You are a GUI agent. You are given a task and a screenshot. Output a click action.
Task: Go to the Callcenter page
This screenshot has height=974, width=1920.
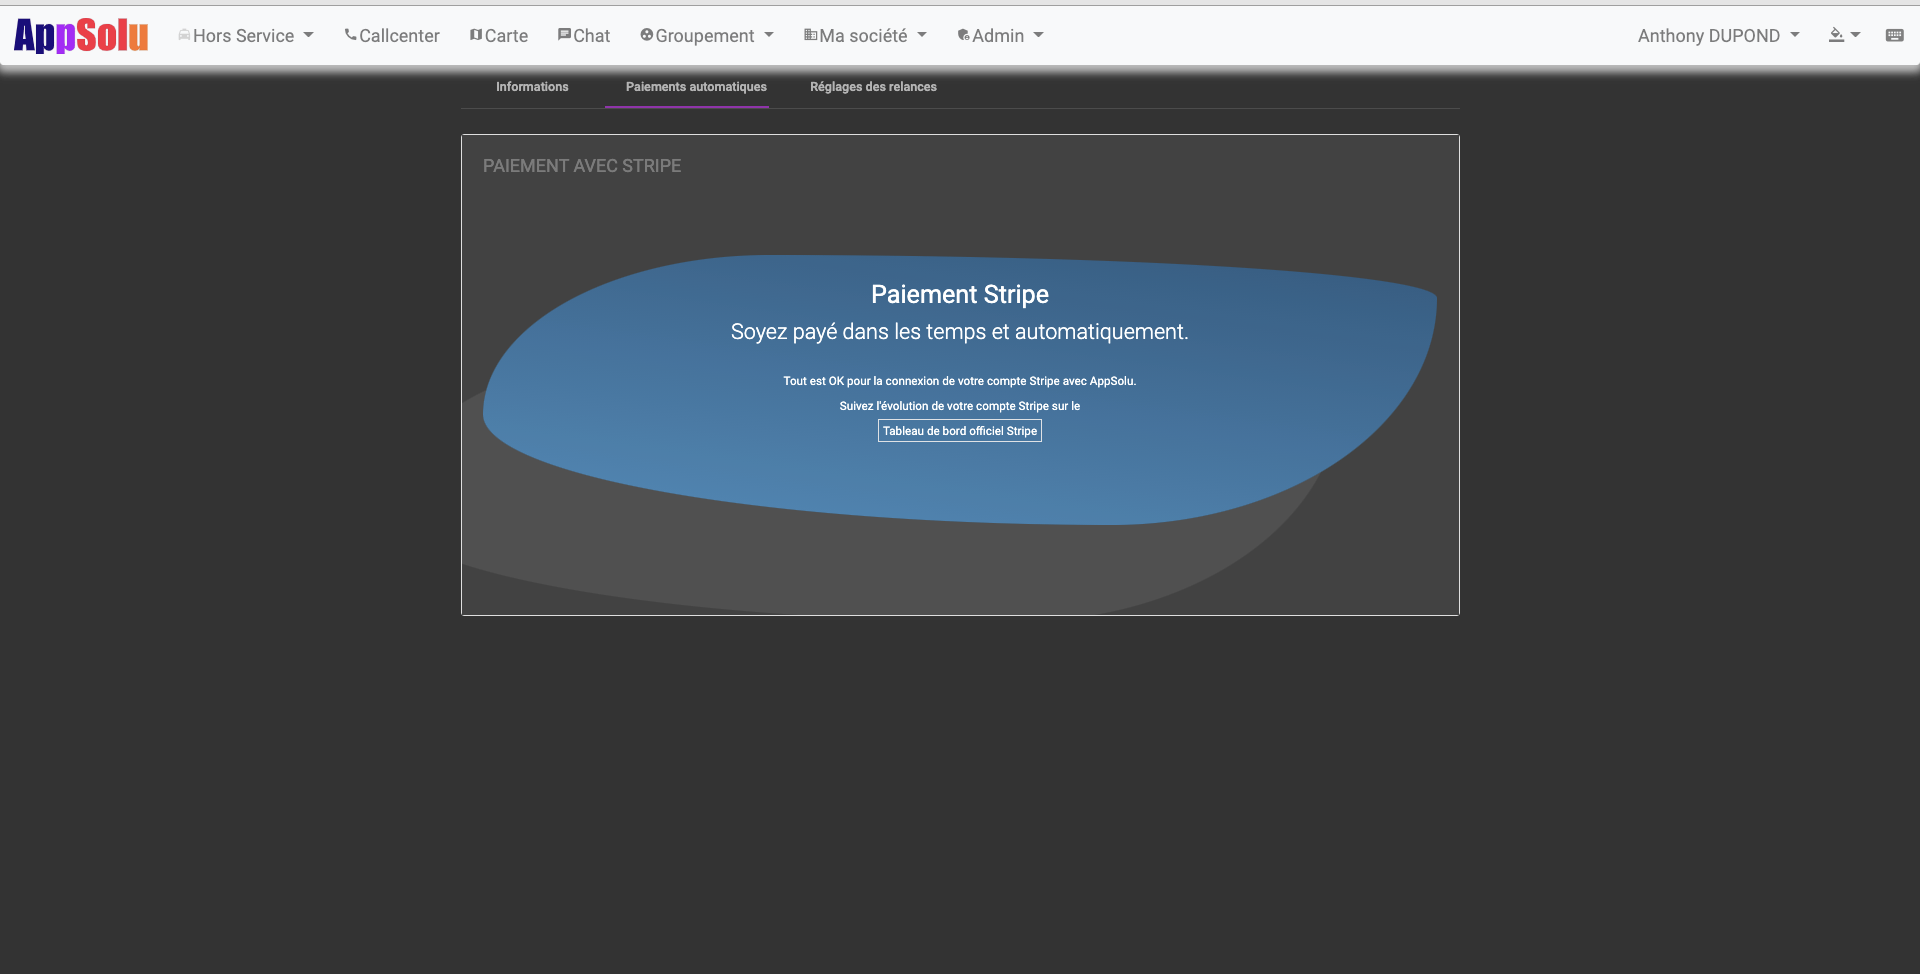(392, 36)
